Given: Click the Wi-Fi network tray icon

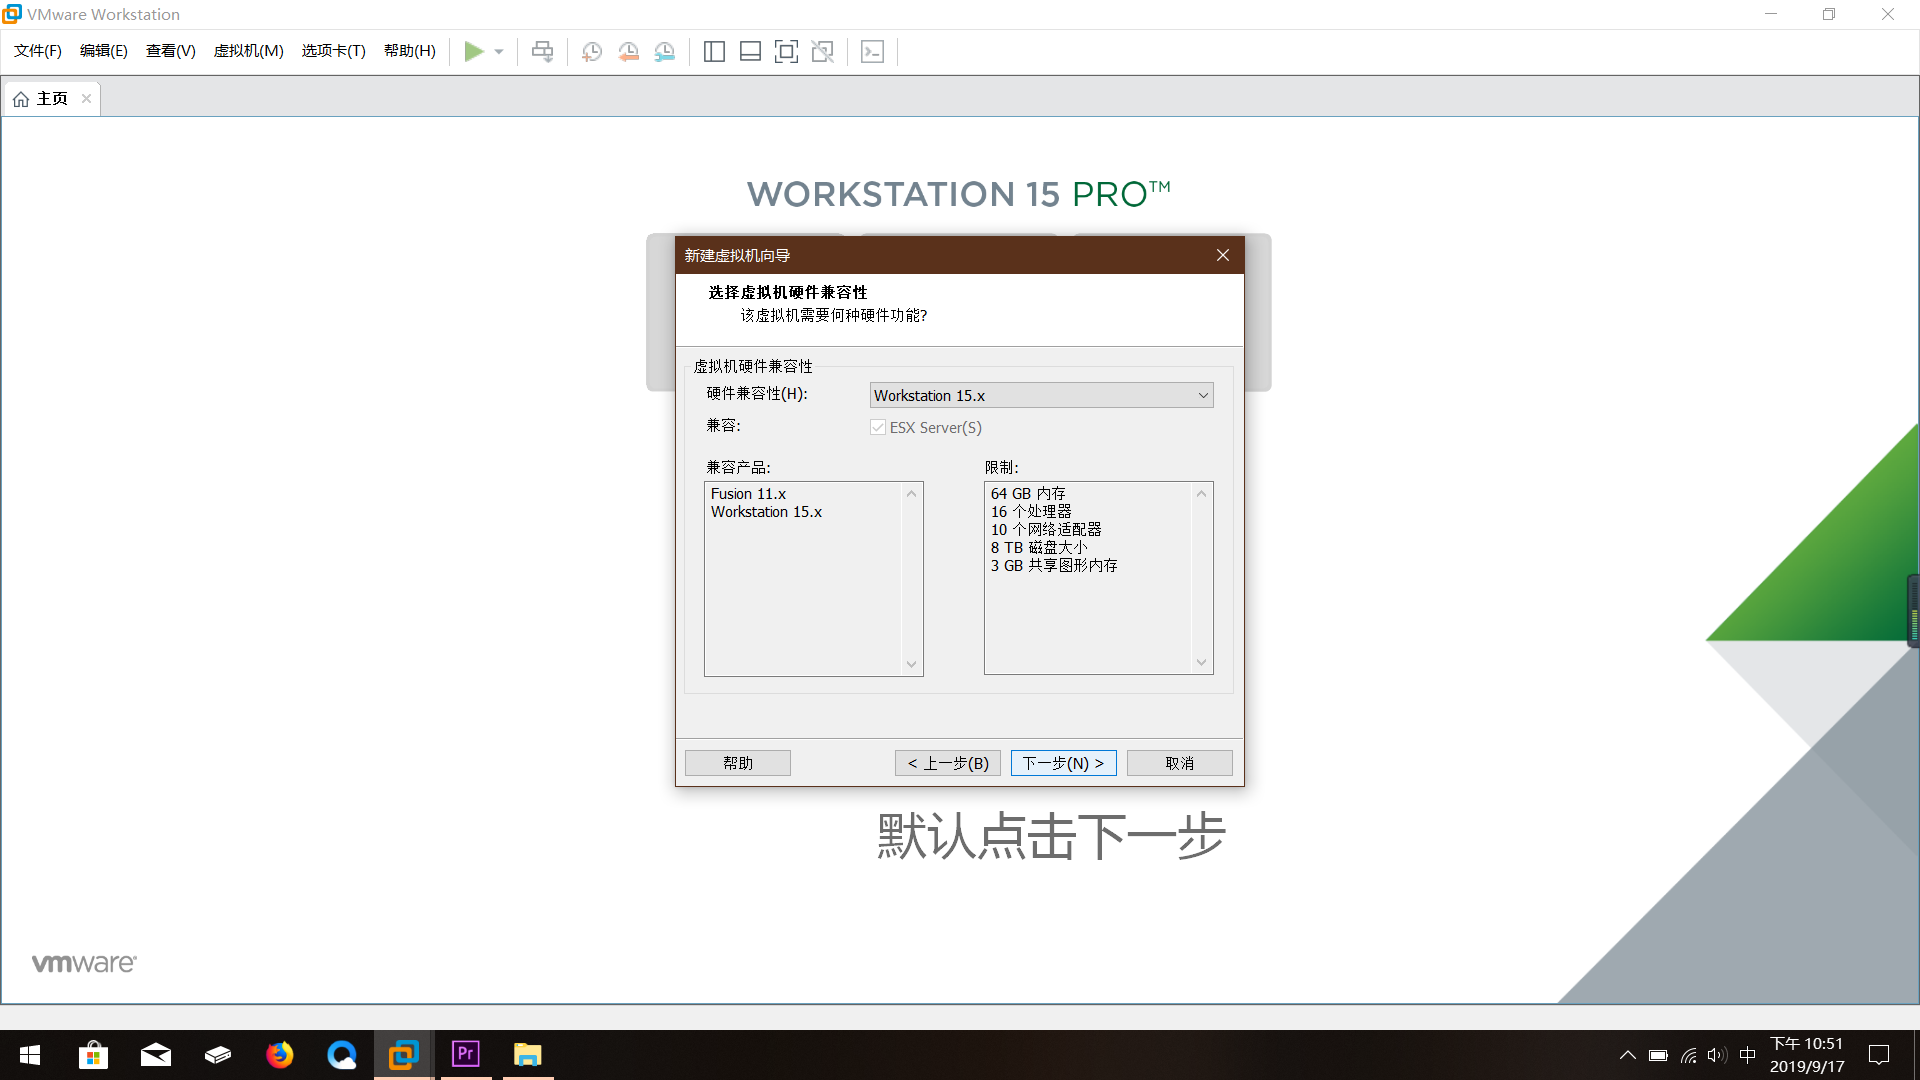Looking at the screenshot, I should click(x=1688, y=1055).
